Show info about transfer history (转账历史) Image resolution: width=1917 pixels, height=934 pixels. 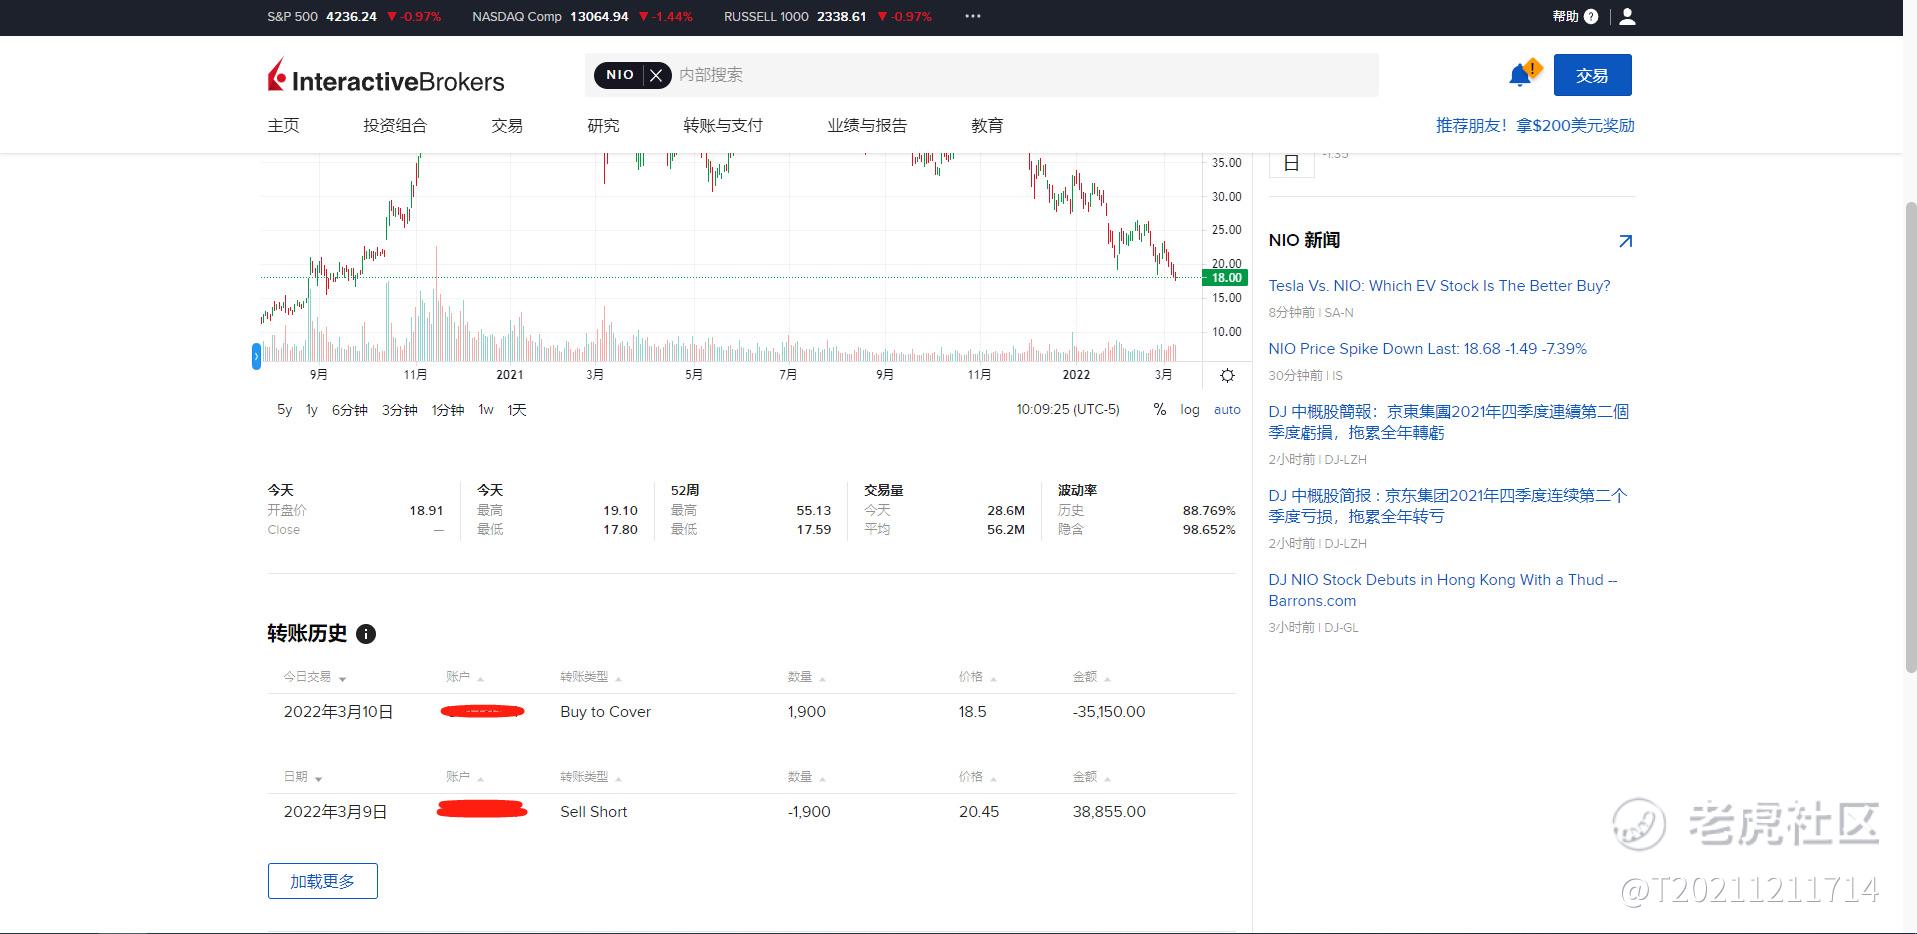coord(366,634)
